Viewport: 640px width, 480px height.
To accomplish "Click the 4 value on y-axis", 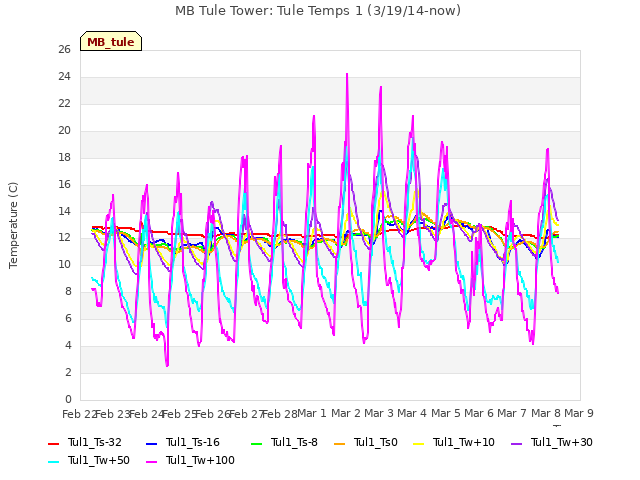I will pyautogui.click(x=68, y=345).
